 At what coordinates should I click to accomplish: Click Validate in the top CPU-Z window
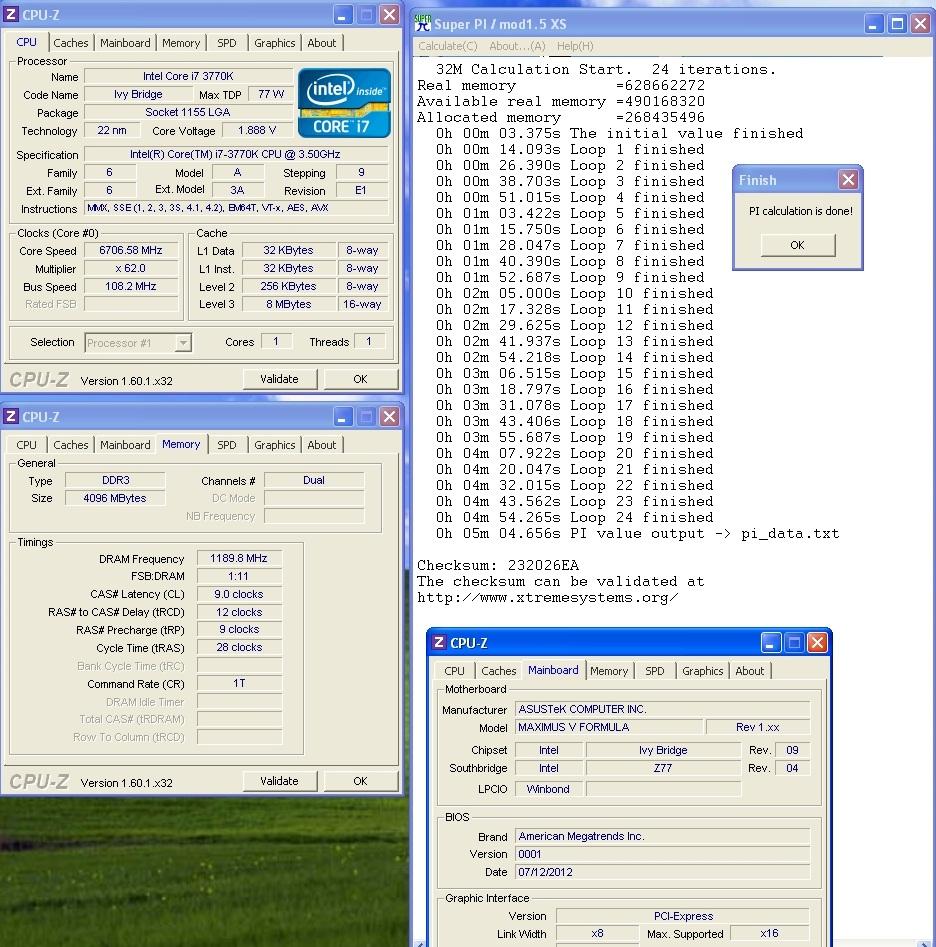pyautogui.click(x=279, y=379)
